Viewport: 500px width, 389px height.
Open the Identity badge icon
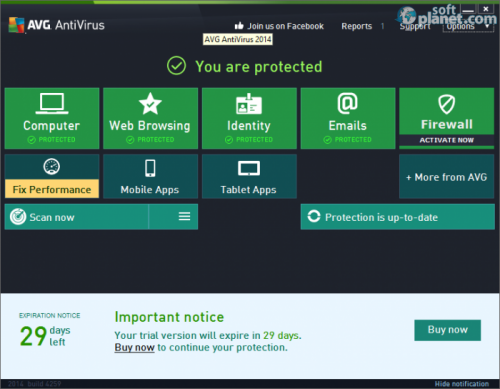pos(249,104)
